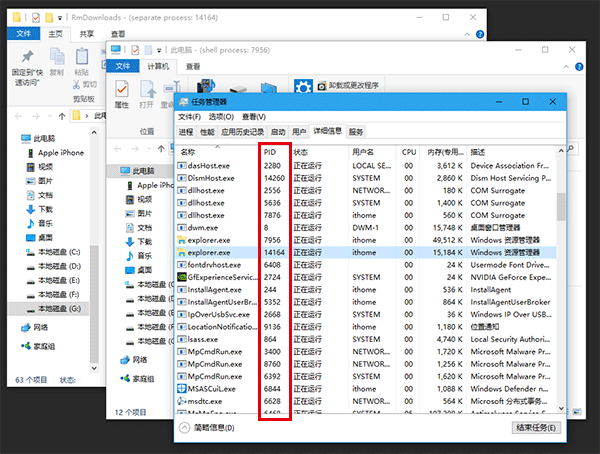Viewport: 600px width, 454px height.
Task: Select the GfExperienceService NVIDIA icon
Action: tap(182, 277)
